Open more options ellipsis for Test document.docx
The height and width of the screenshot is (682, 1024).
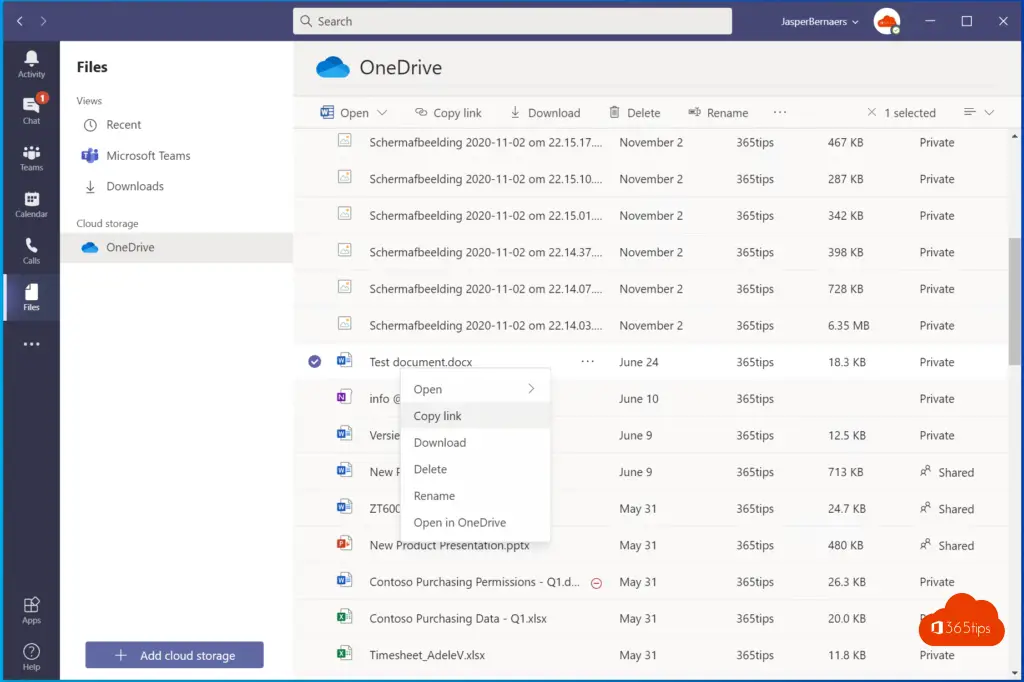tap(588, 361)
